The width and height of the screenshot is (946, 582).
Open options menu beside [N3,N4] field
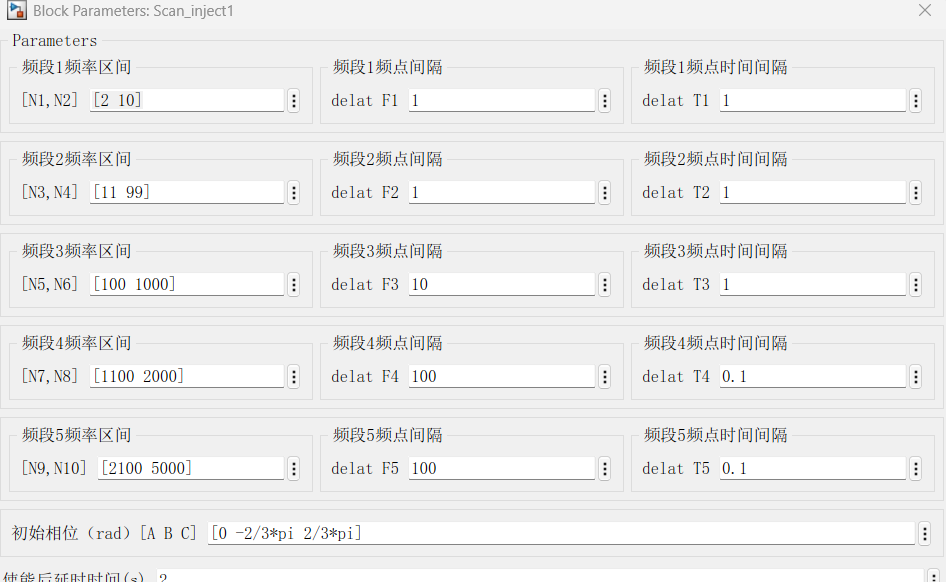click(294, 193)
